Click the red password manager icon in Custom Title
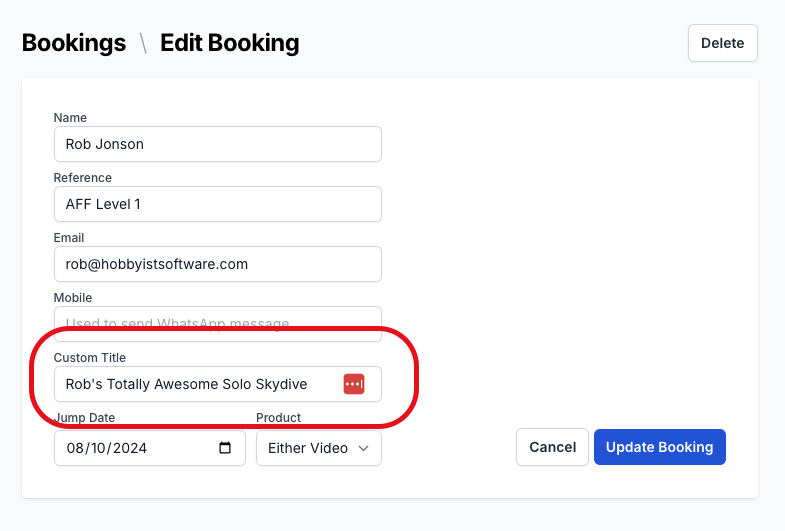 pos(354,384)
